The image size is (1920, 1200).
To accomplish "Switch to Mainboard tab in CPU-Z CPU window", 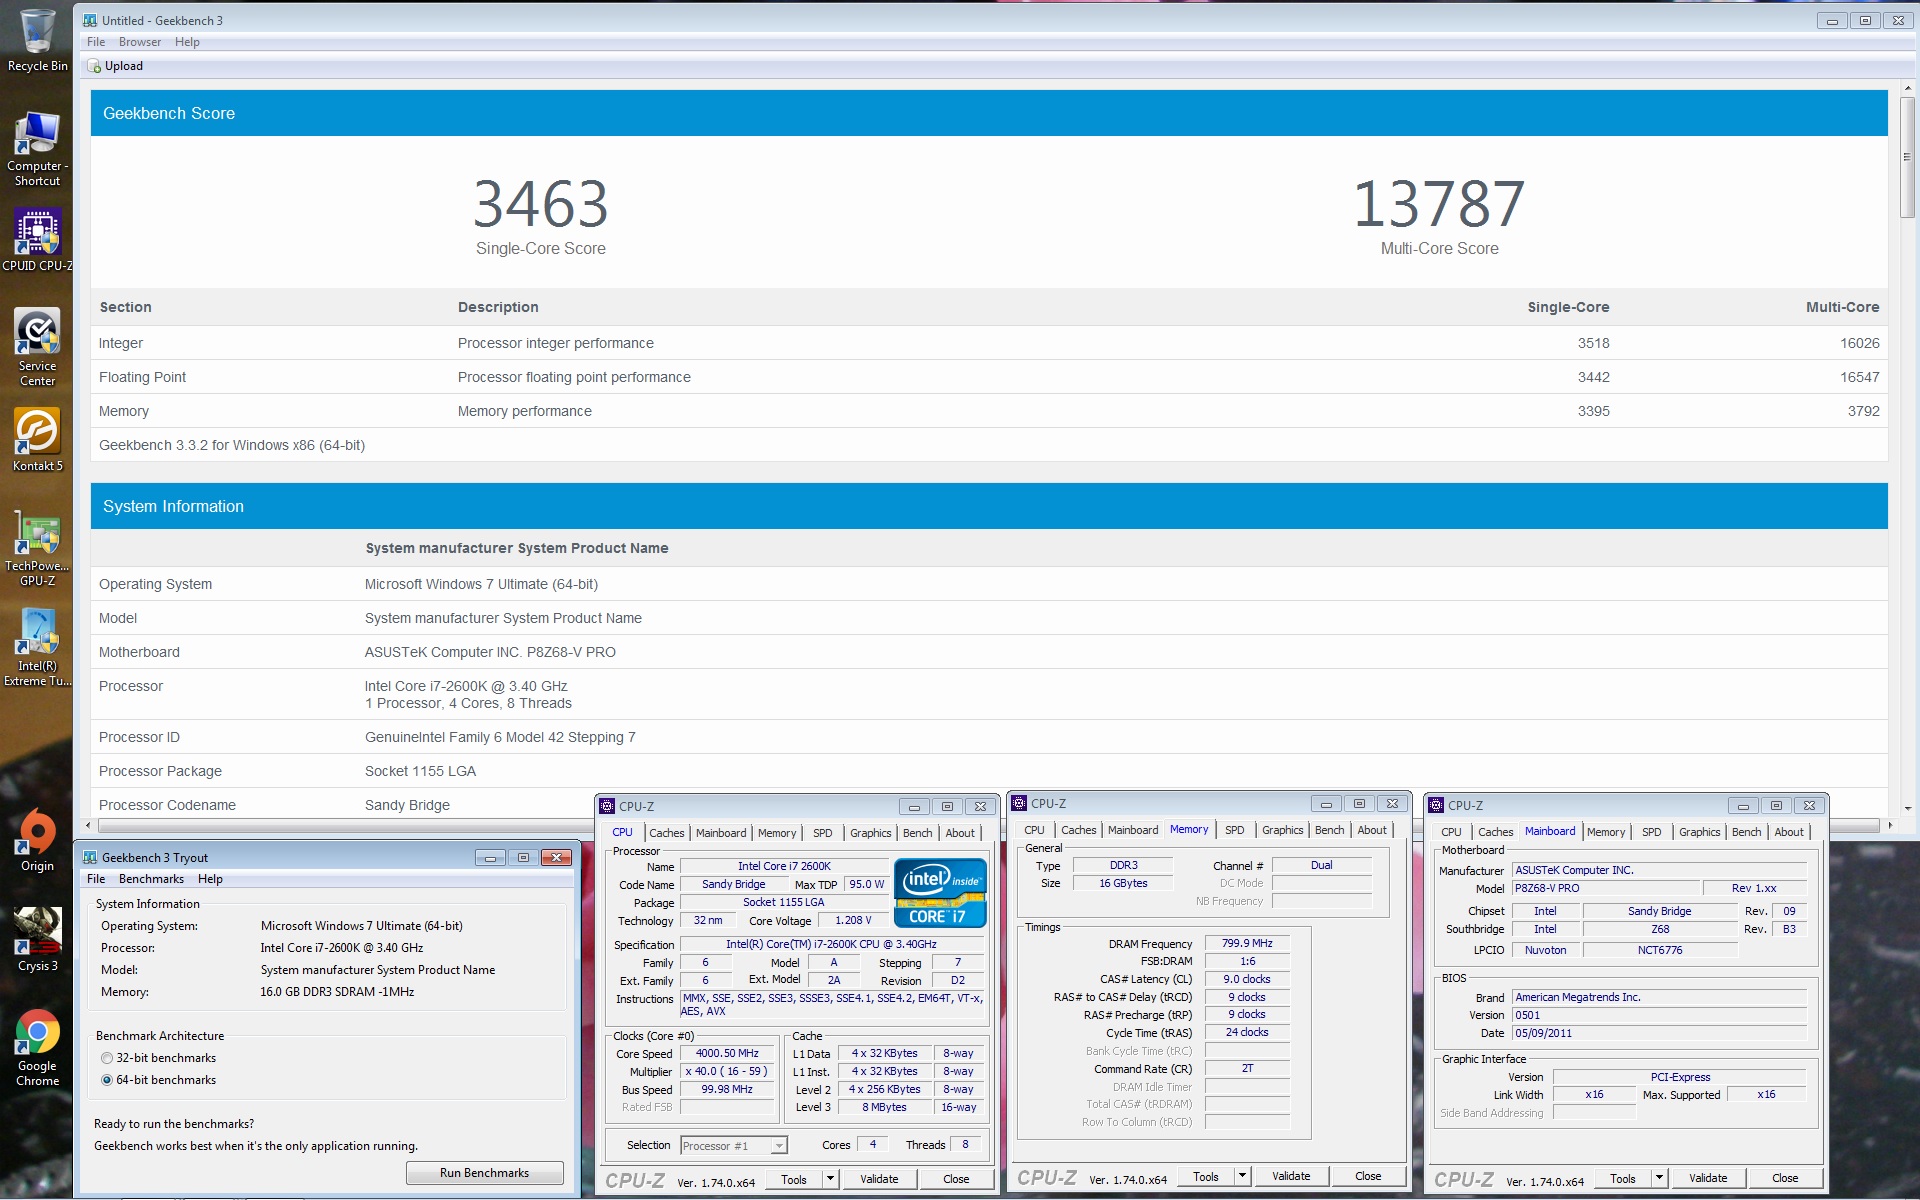I will click(721, 833).
